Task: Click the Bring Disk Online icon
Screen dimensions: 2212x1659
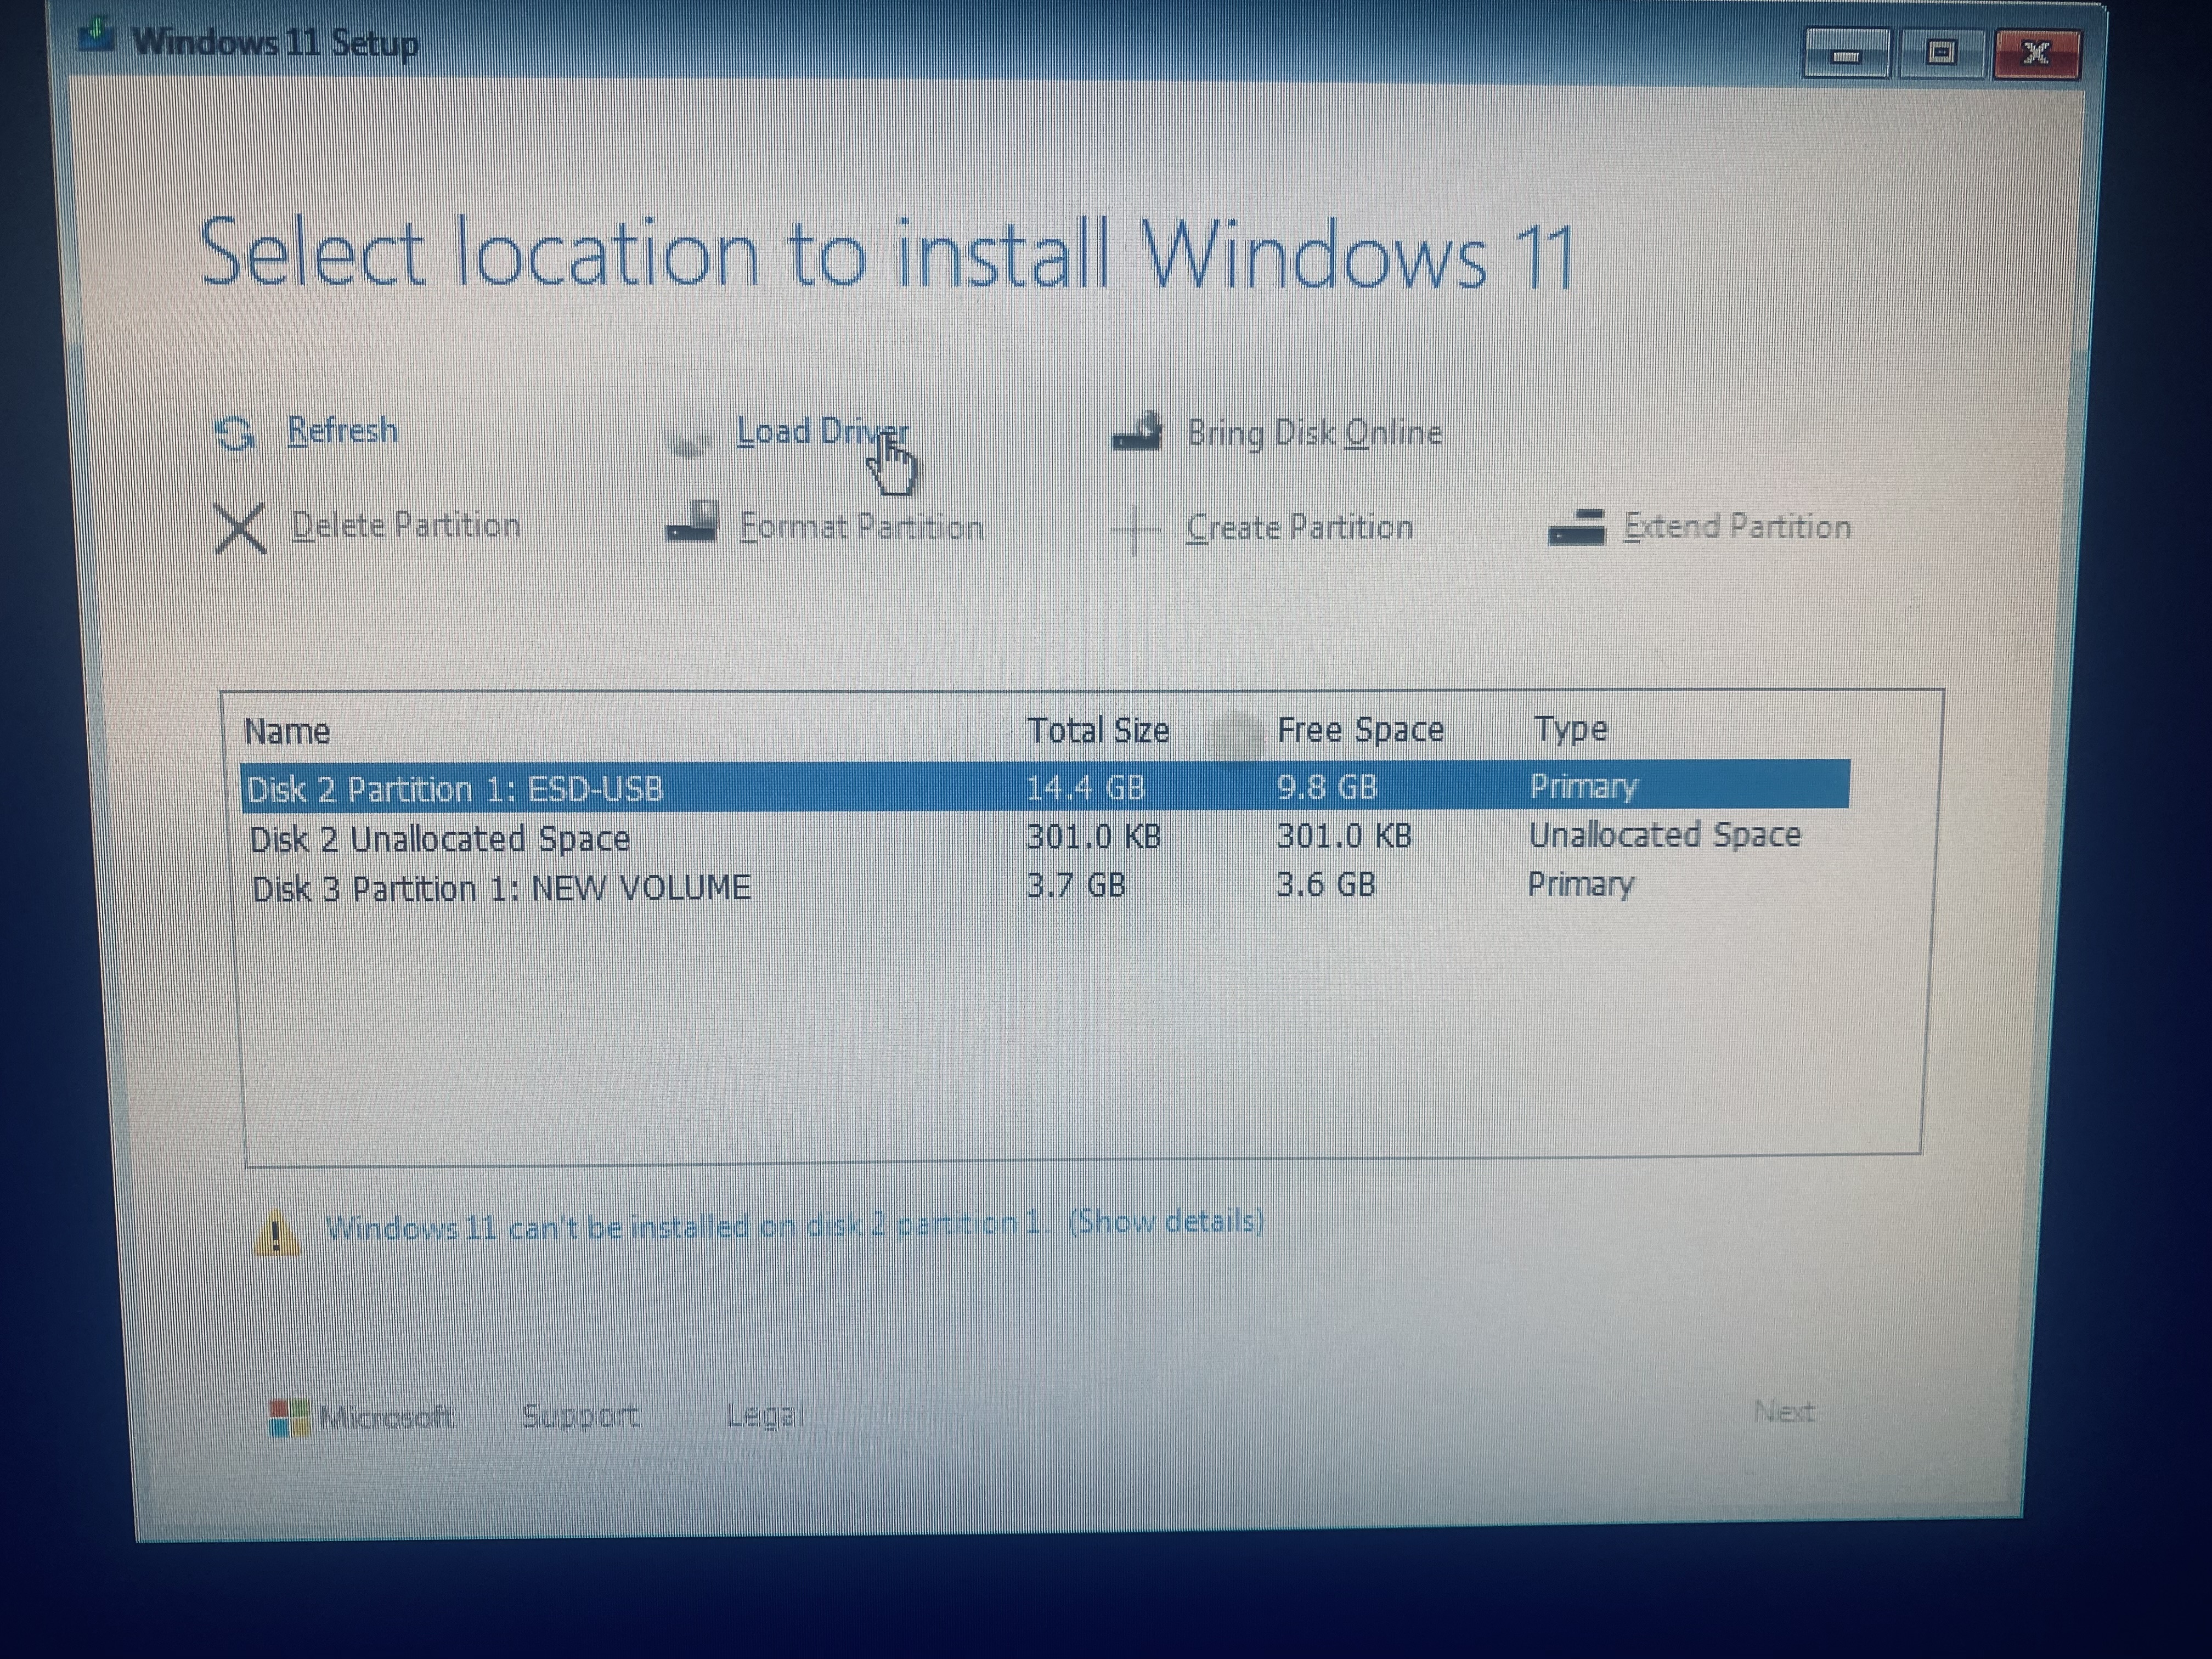Action: coord(1138,432)
